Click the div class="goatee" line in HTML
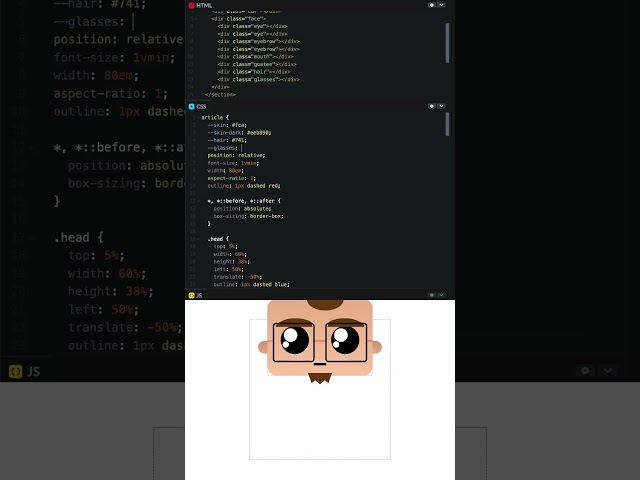The height and width of the screenshot is (480, 640). coord(257,64)
